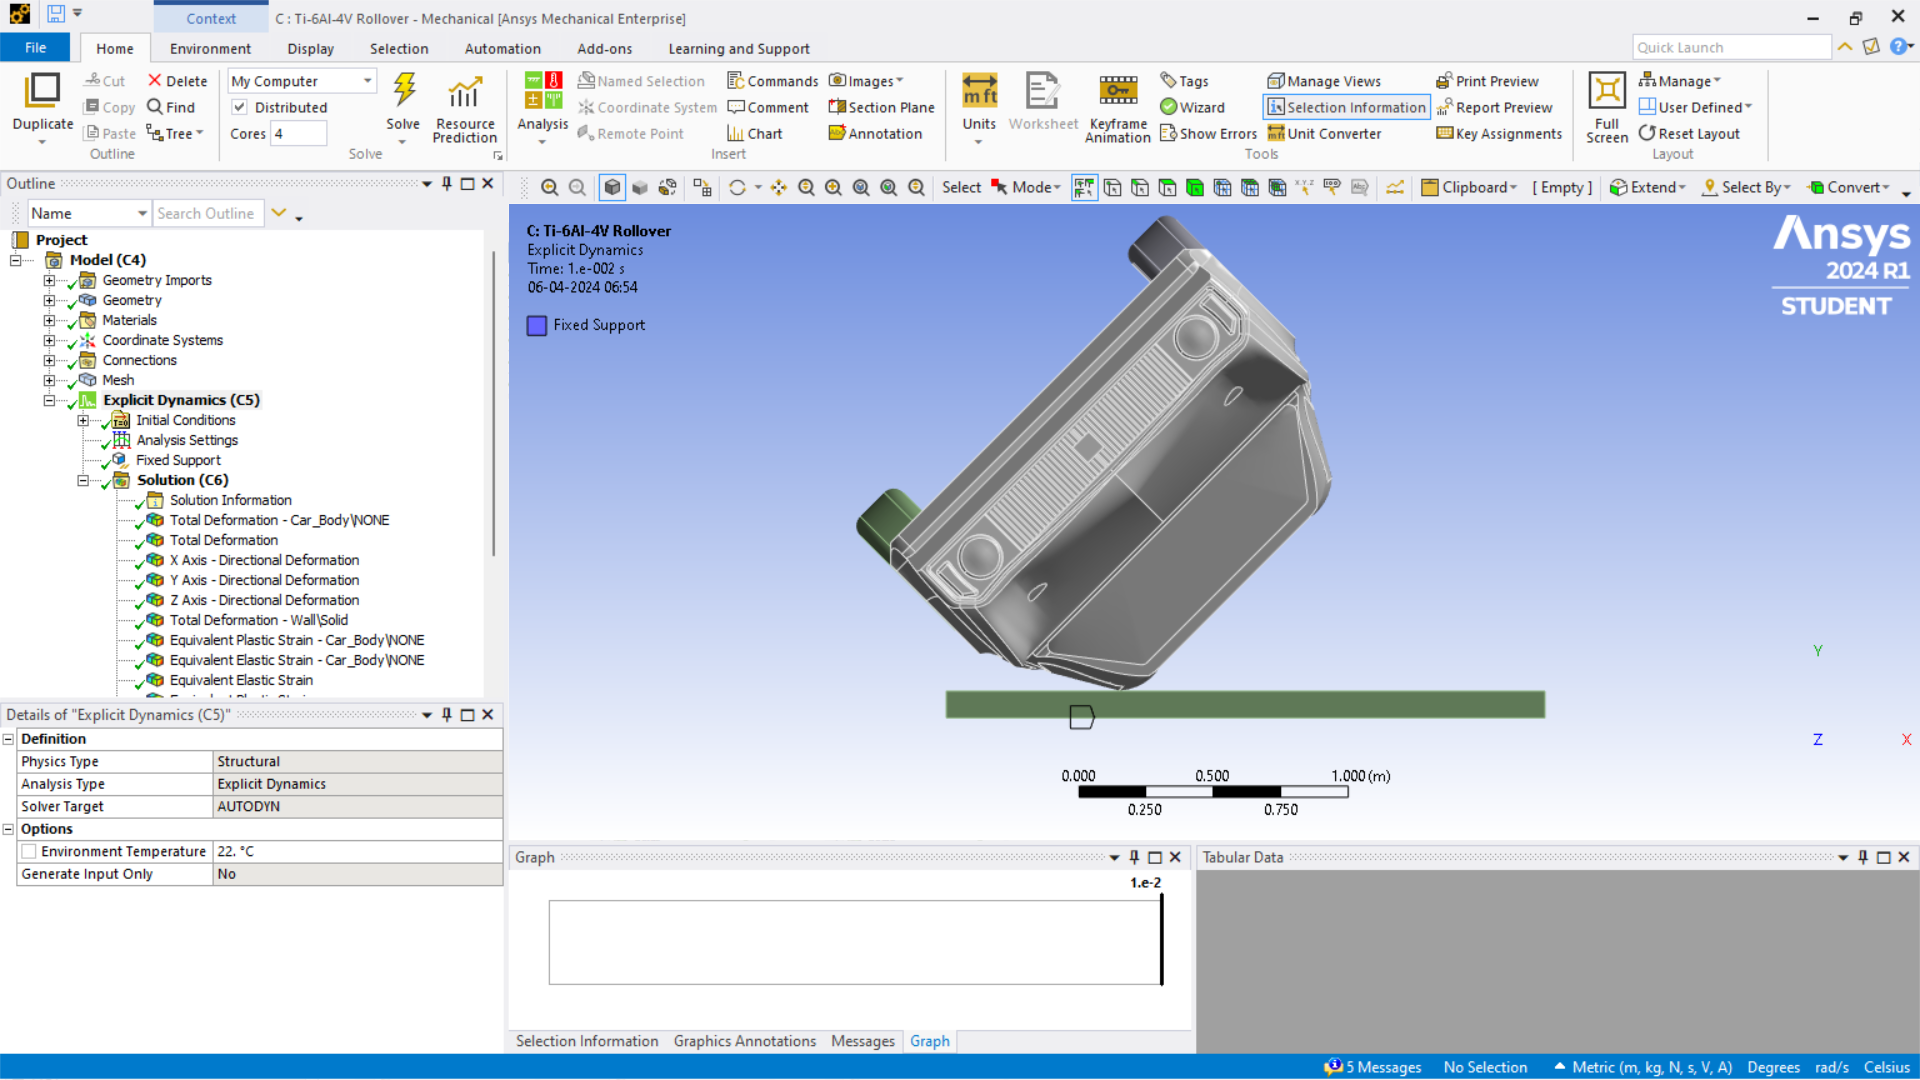Toggle the Distributed checkbox
Screen dimensions: 1920x1080
pyautogui.click(x=239, y=107)
